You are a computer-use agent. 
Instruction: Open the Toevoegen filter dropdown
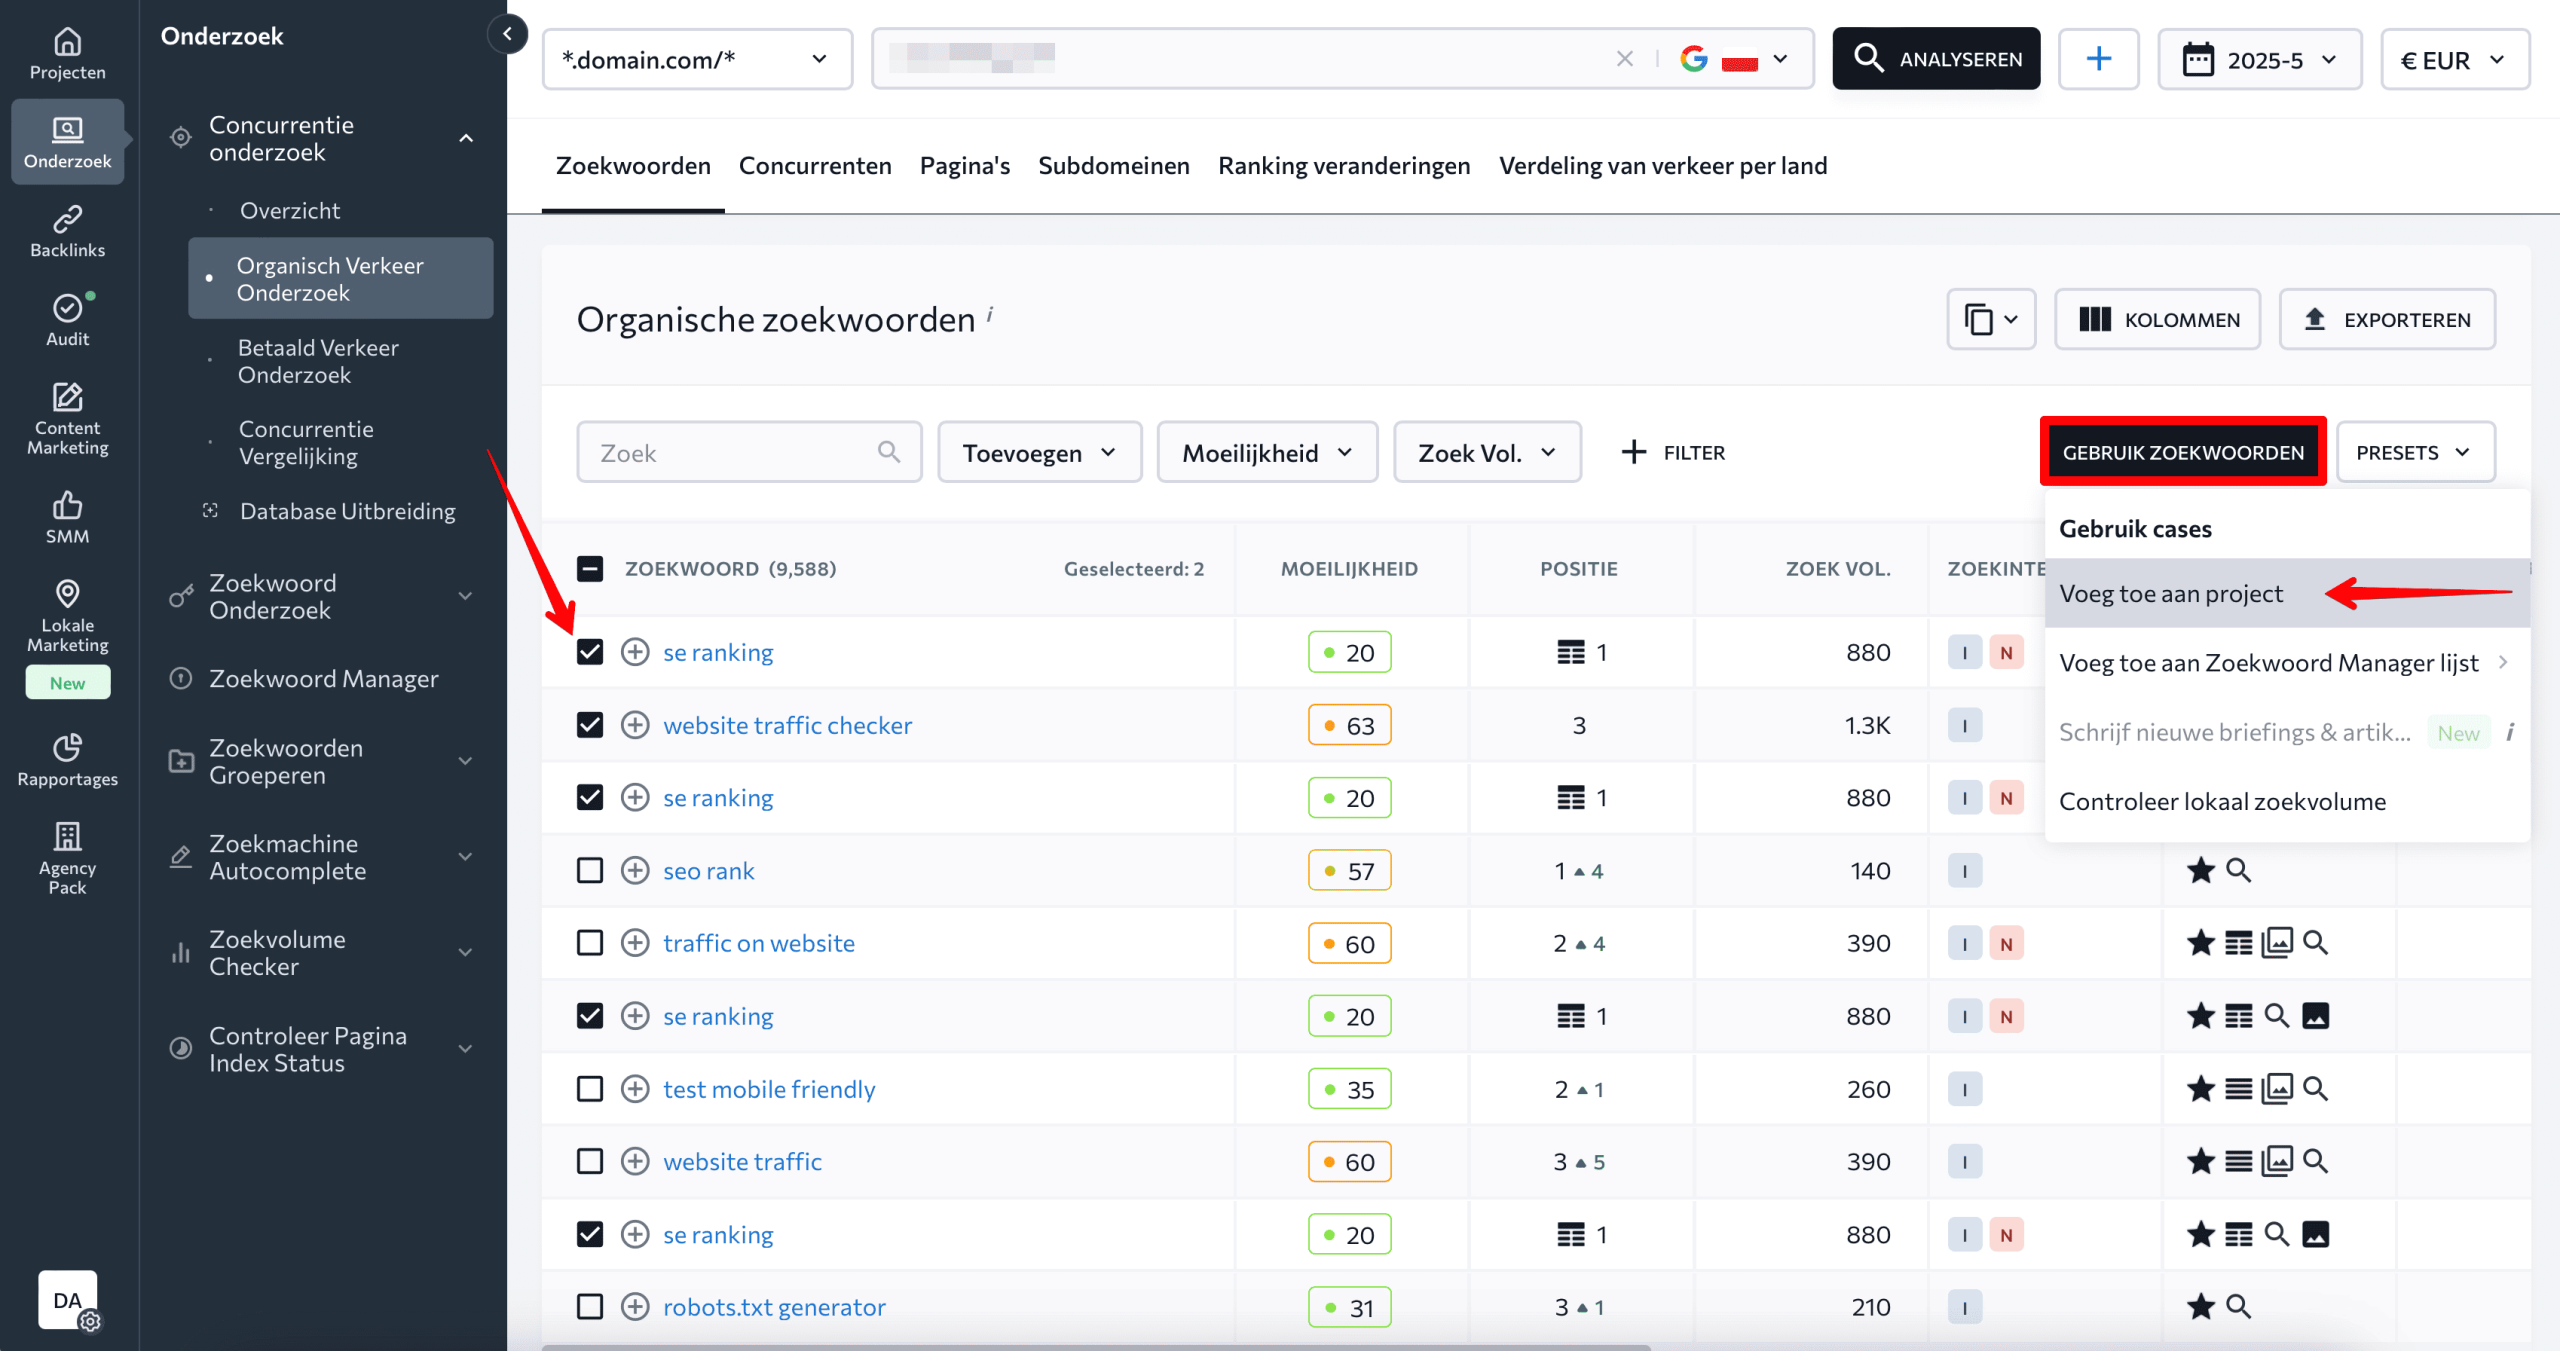(x=1040, y=452)
